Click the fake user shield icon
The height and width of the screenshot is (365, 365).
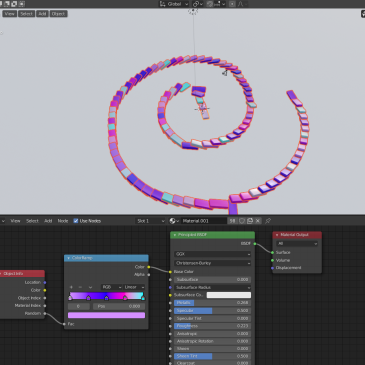coord(242,221)
